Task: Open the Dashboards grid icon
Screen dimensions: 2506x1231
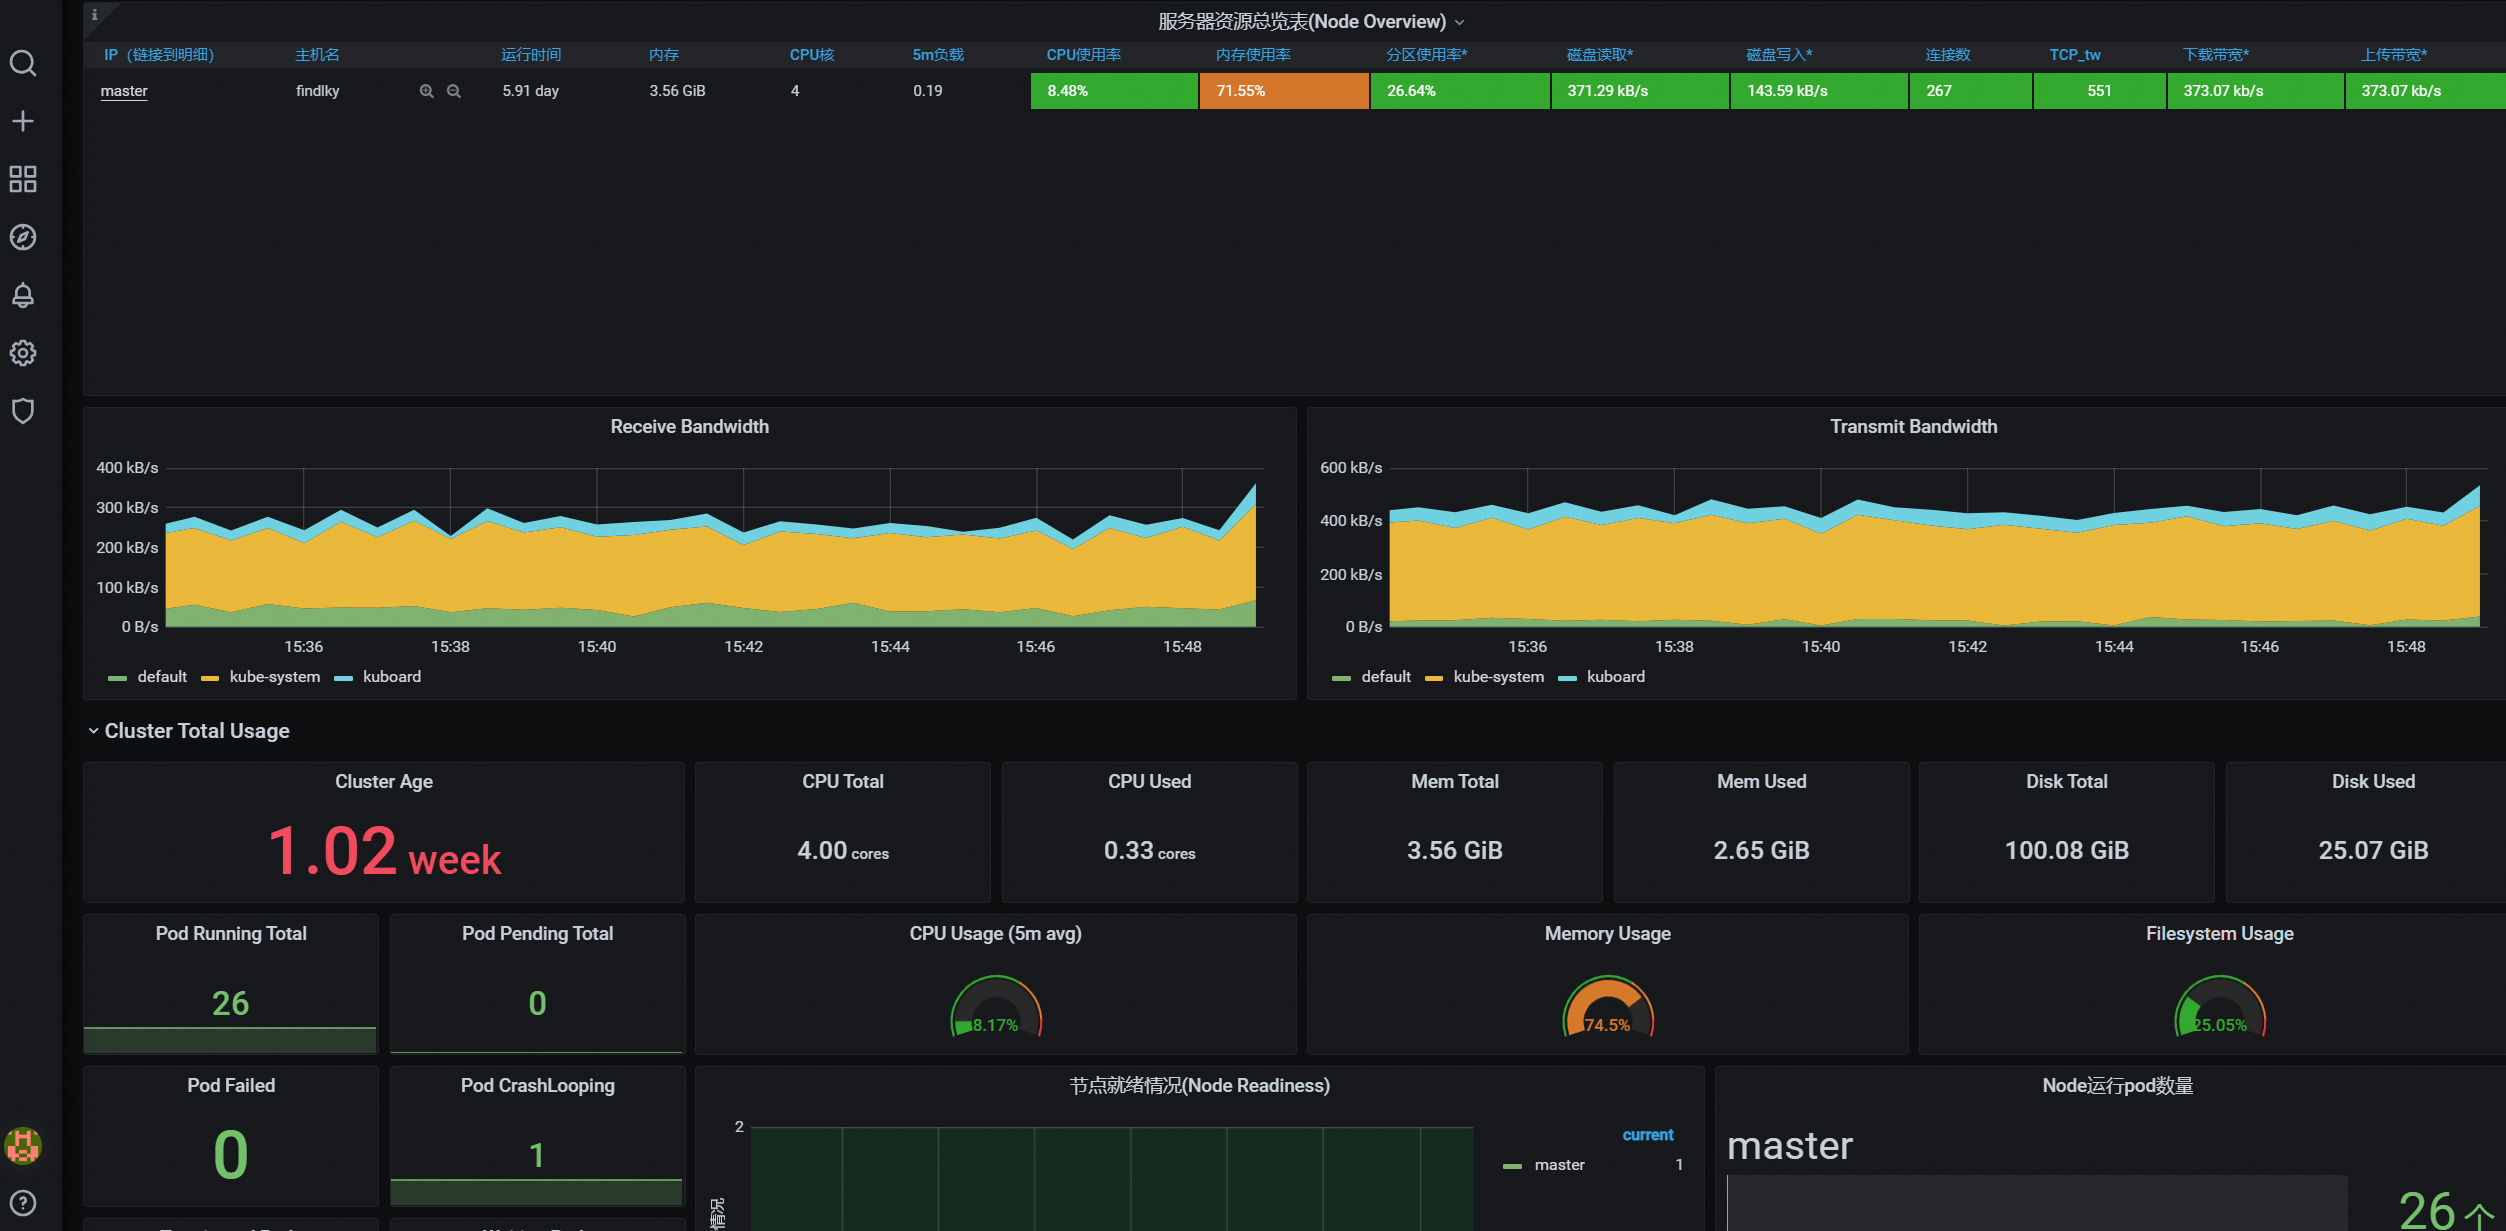Action: click(23, 179)
